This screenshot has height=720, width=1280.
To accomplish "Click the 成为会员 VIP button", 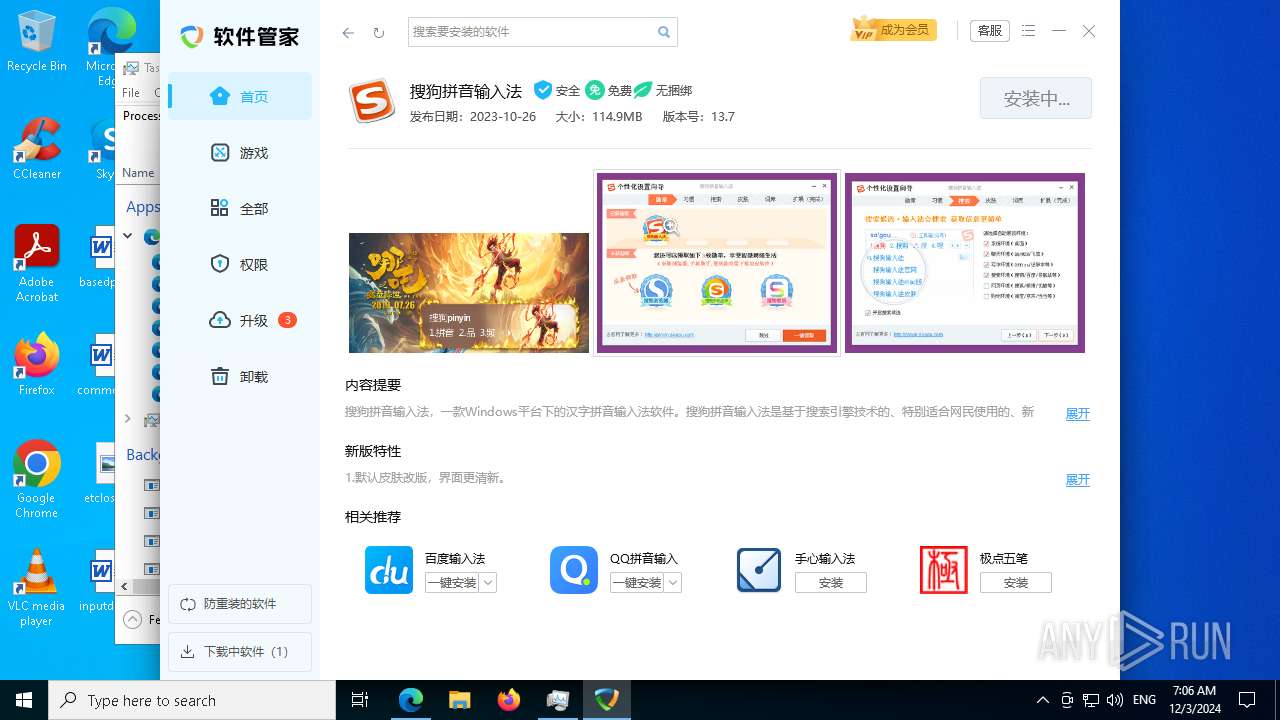I will [893, 30].
